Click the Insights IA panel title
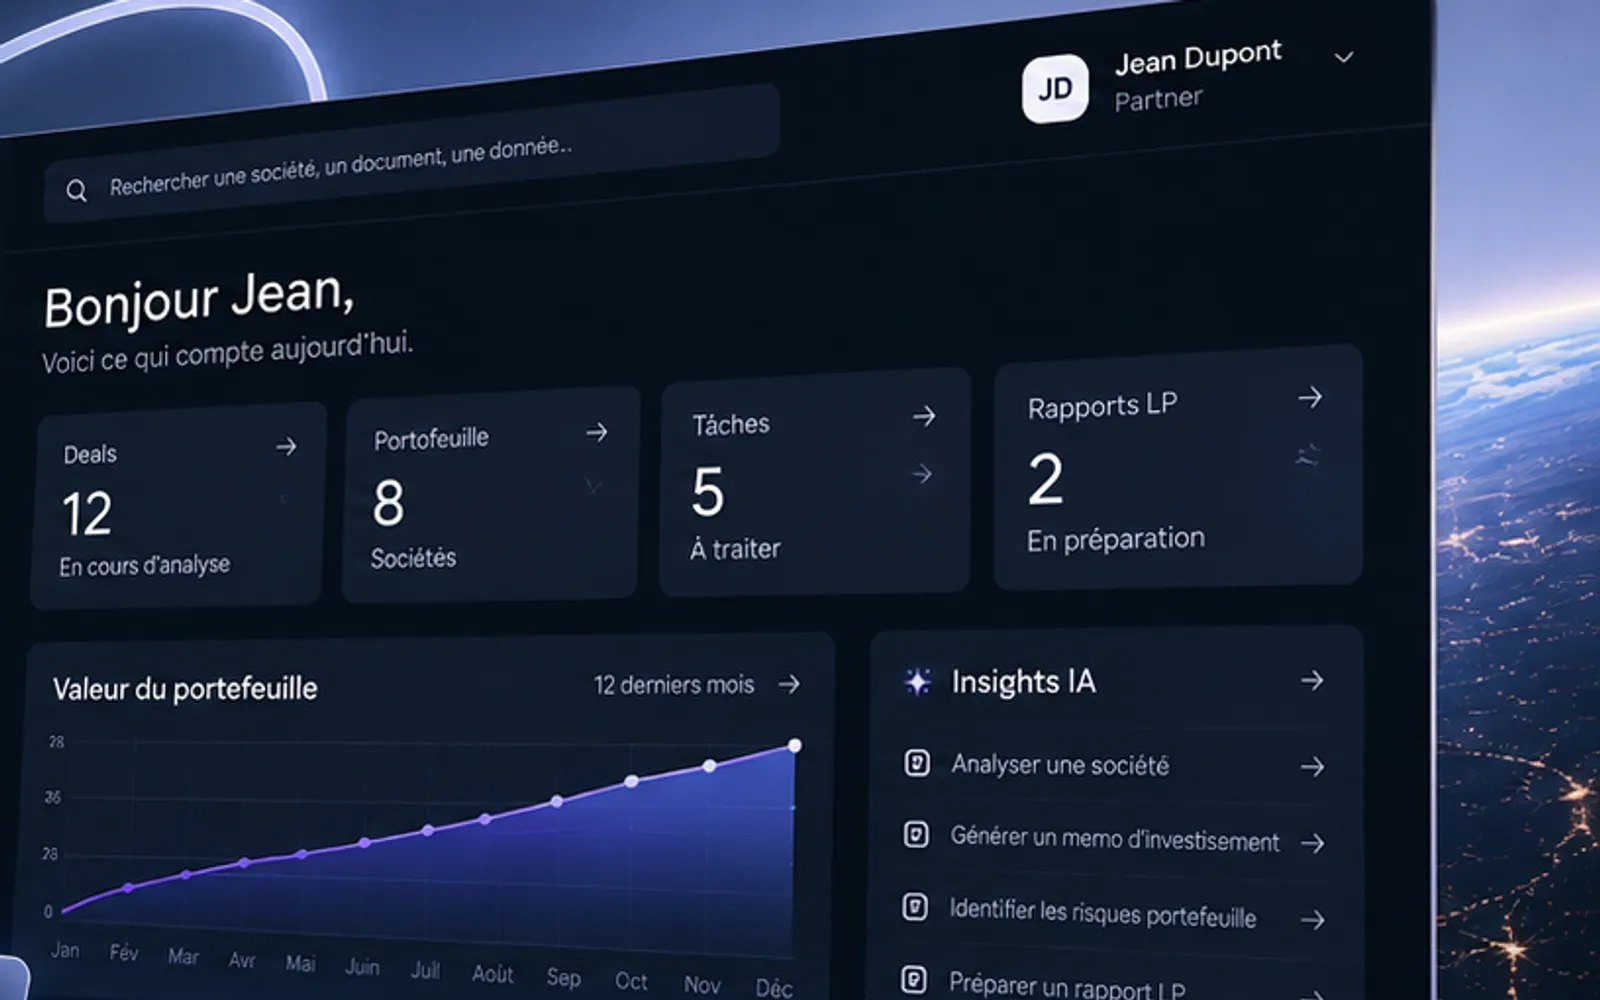Screen dimensions: 1600x1000 click(x=1023, y=682)
